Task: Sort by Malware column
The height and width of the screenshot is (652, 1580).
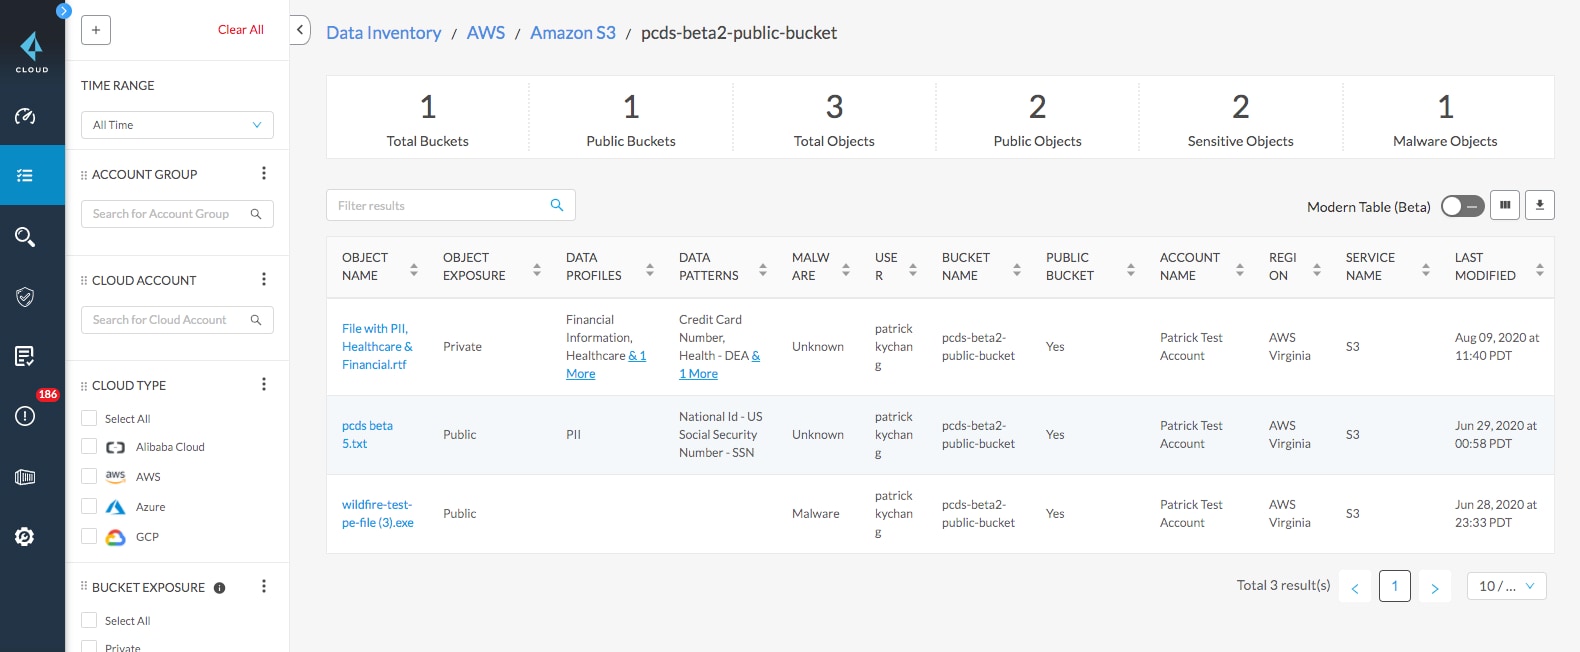Action: [846, 270]
